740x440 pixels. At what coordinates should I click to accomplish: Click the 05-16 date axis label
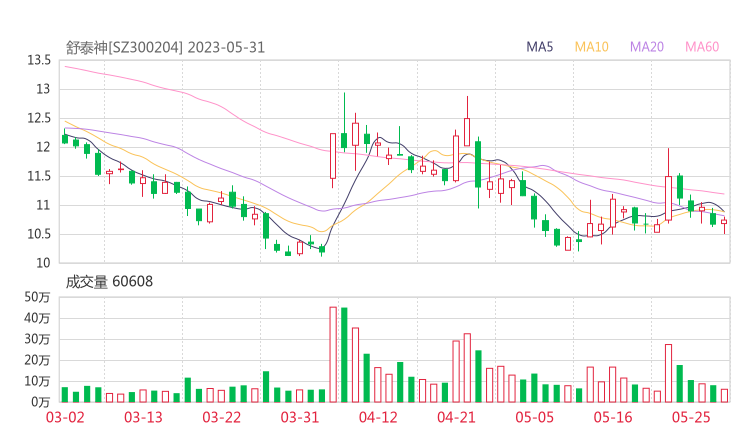613,418
